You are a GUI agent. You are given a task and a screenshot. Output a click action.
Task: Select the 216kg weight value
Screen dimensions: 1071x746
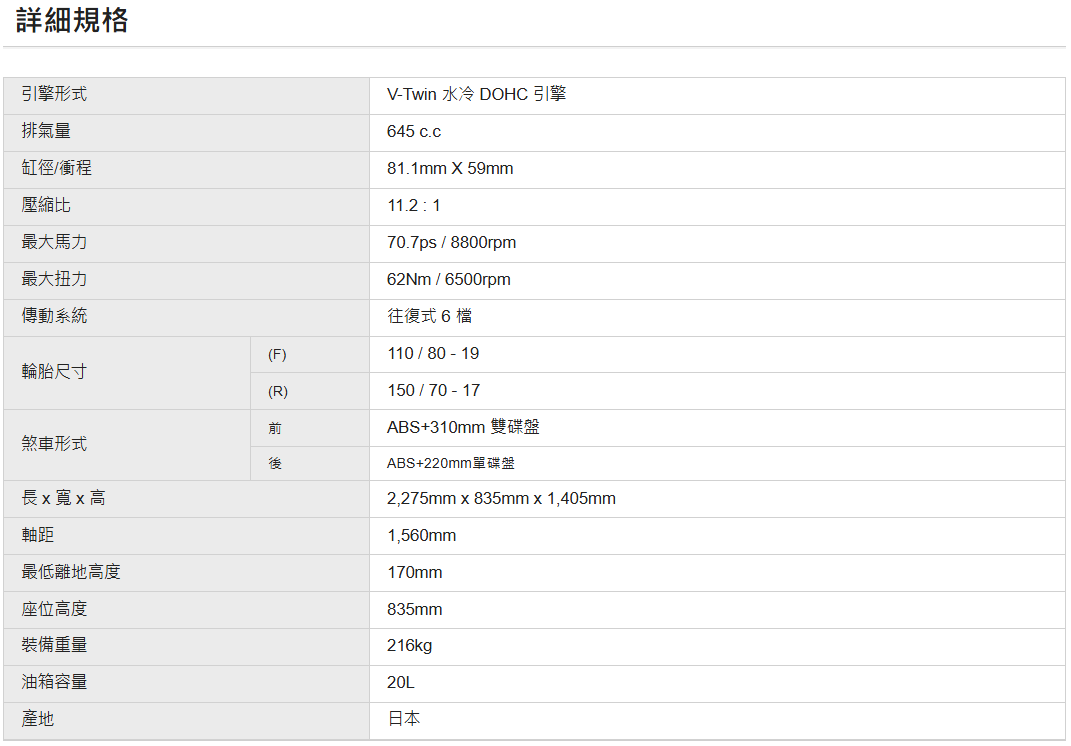tap(410, 646)
